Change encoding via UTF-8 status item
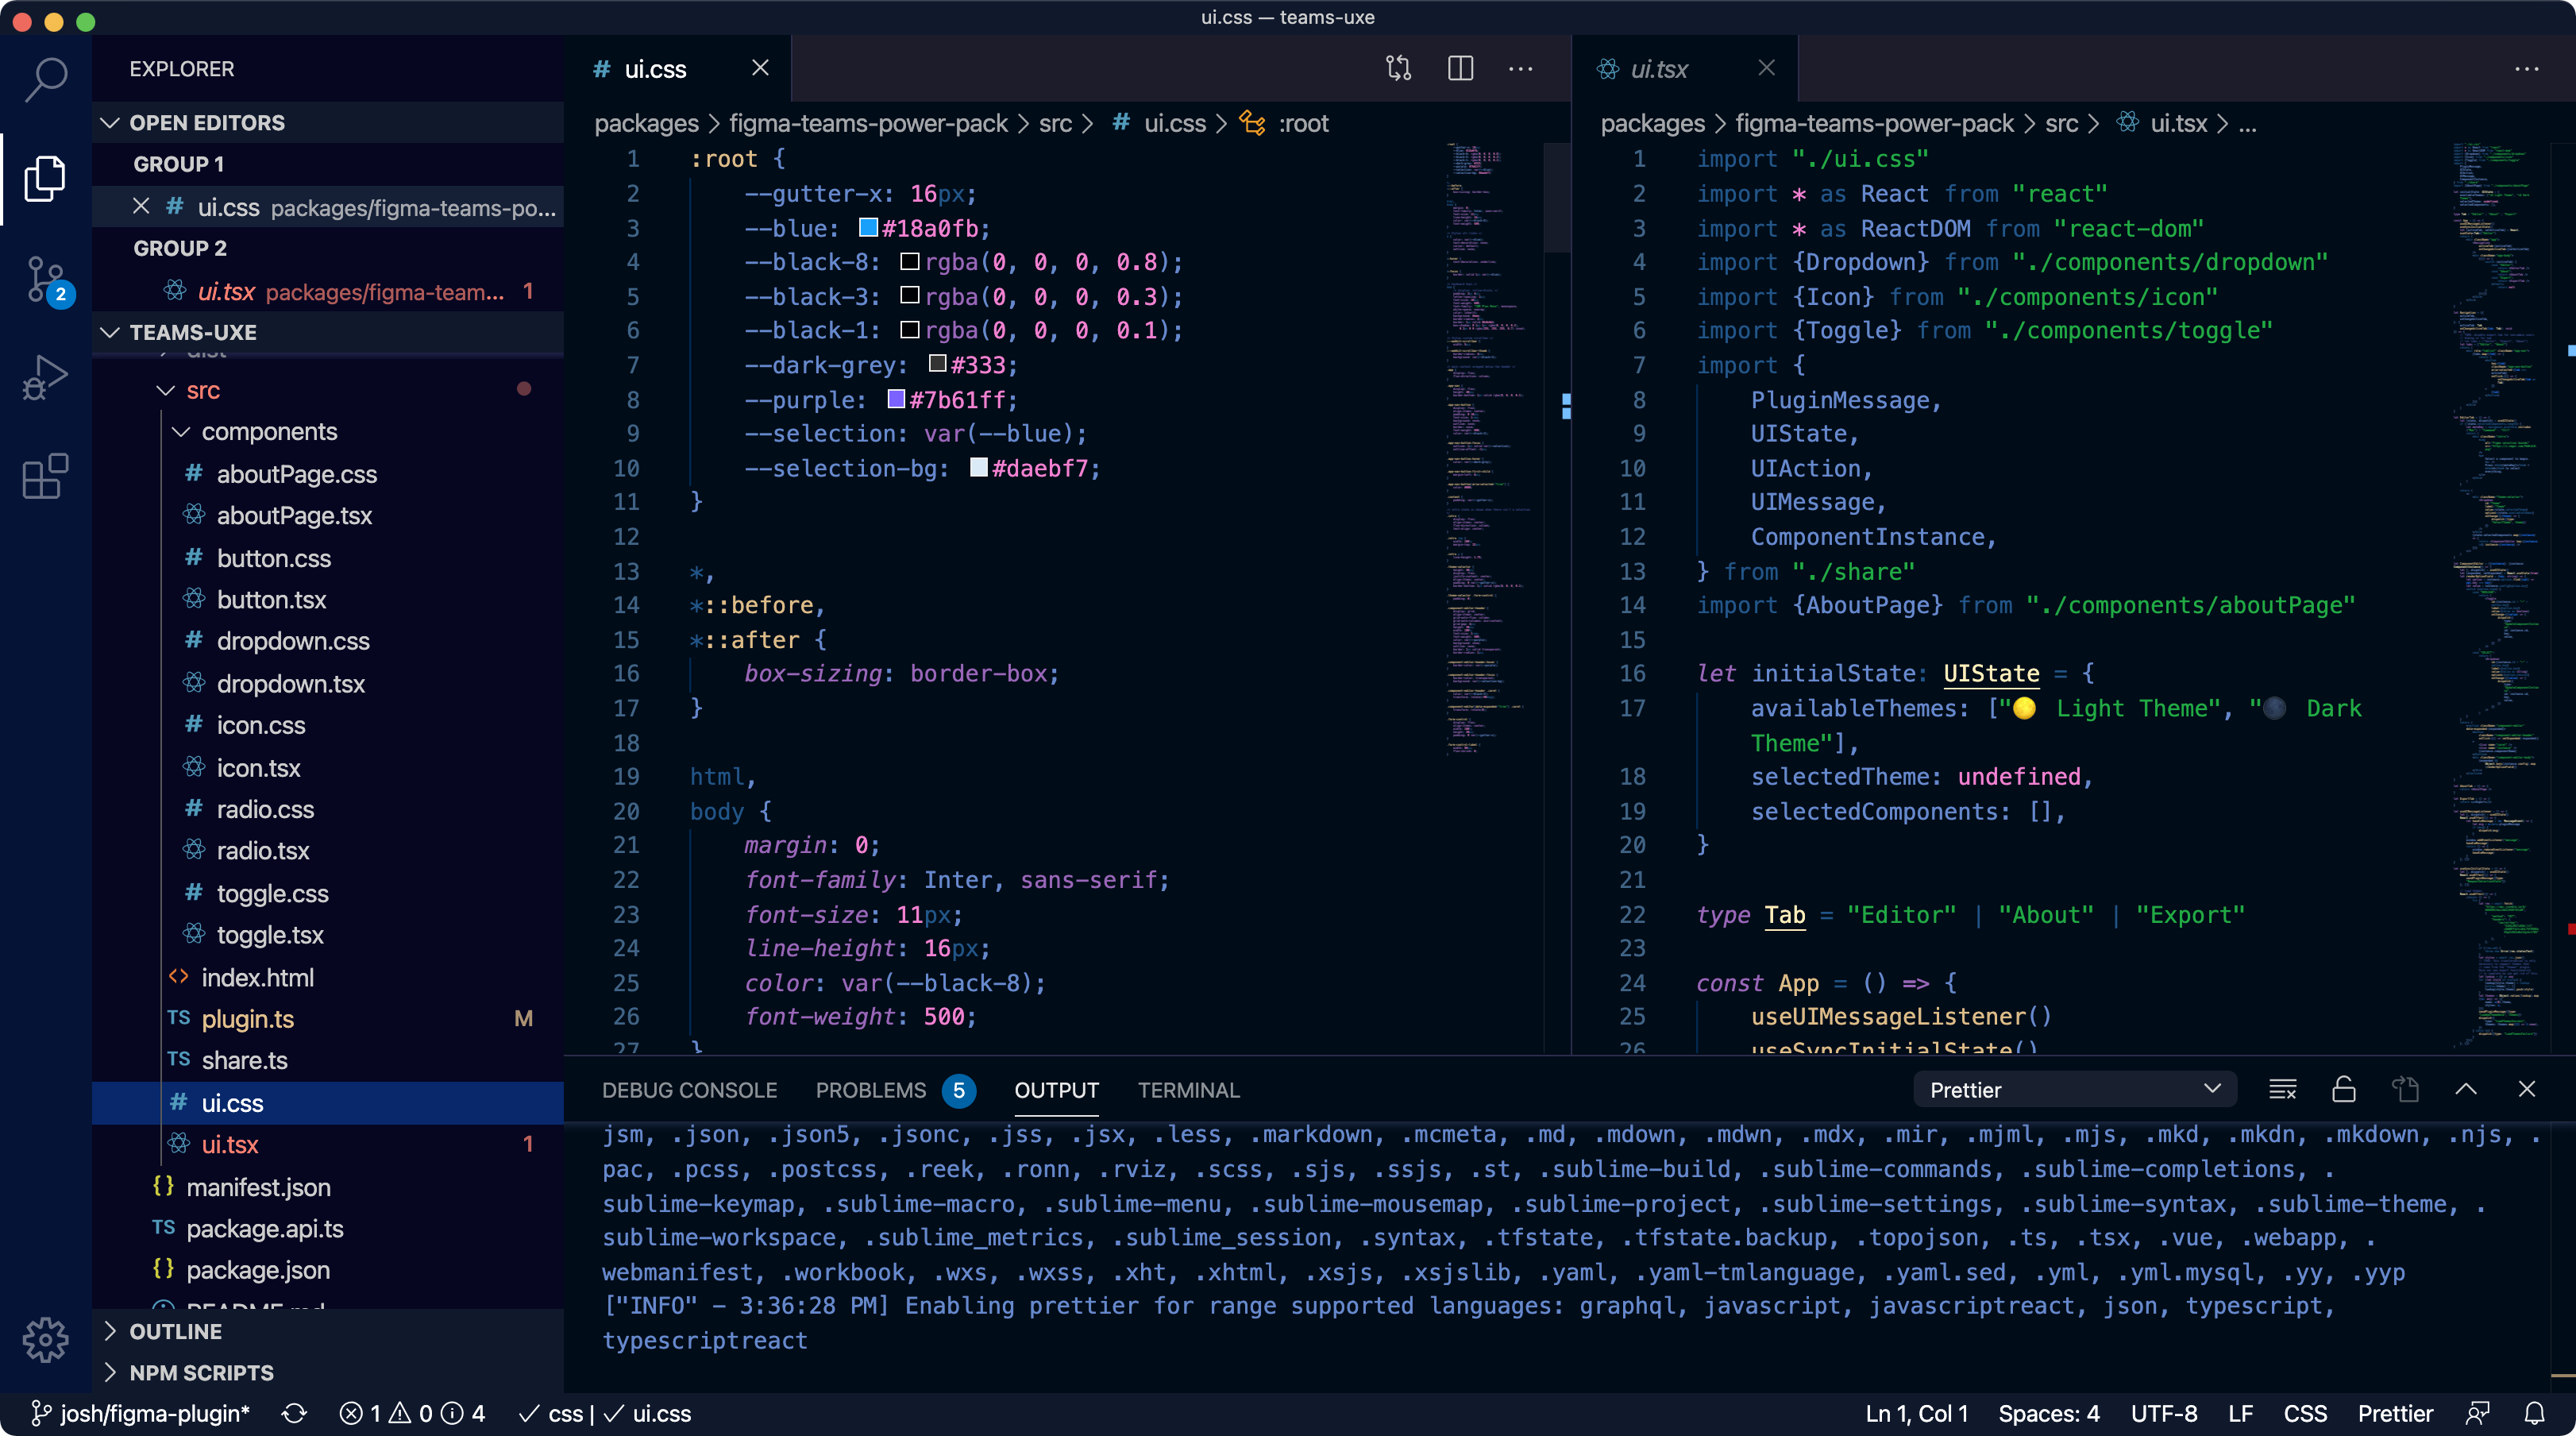2576x1436 pixels. [x=2164, y=1413]
